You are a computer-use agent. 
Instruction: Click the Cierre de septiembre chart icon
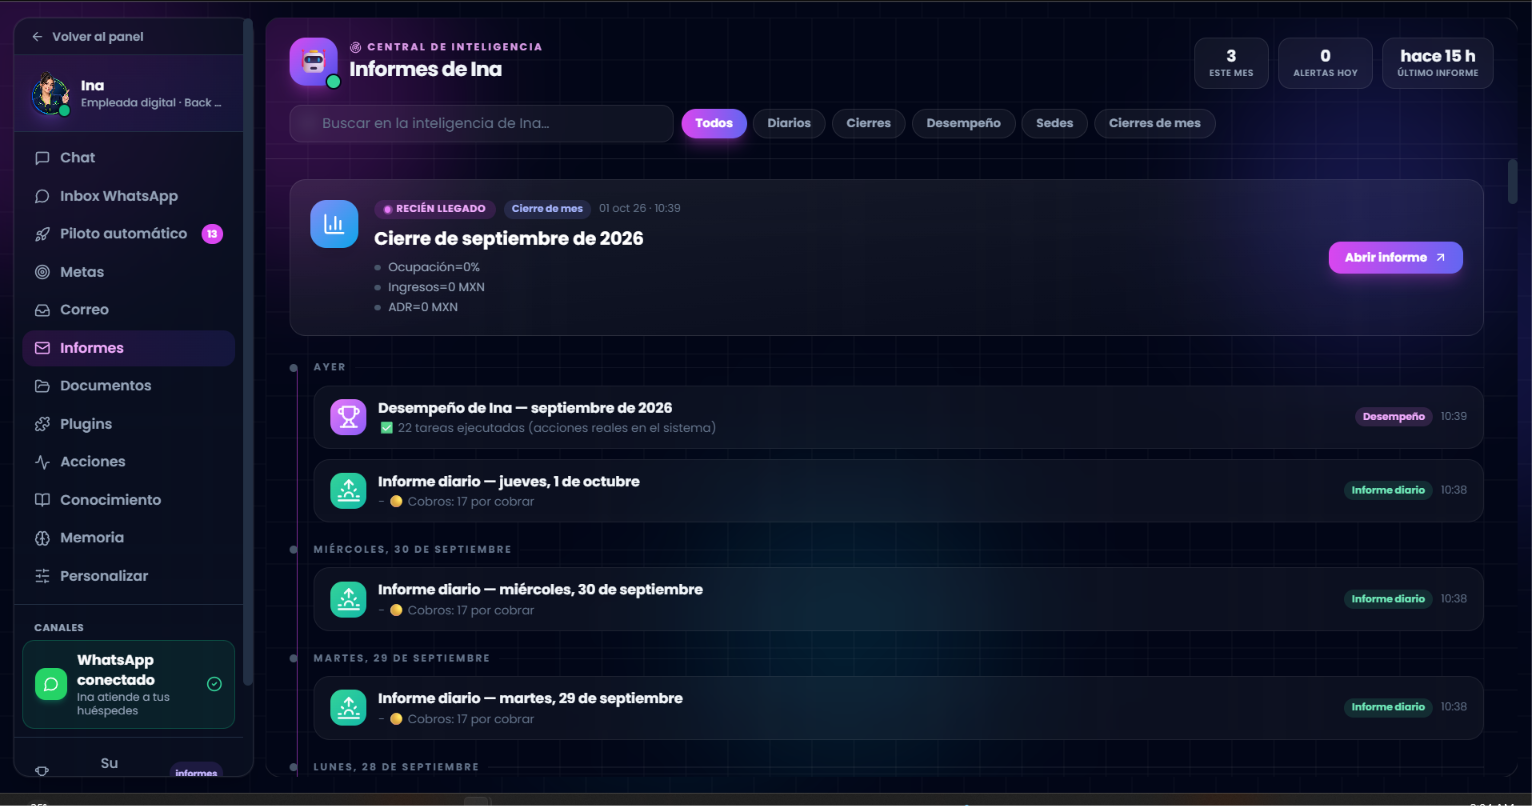click(334, 224)
